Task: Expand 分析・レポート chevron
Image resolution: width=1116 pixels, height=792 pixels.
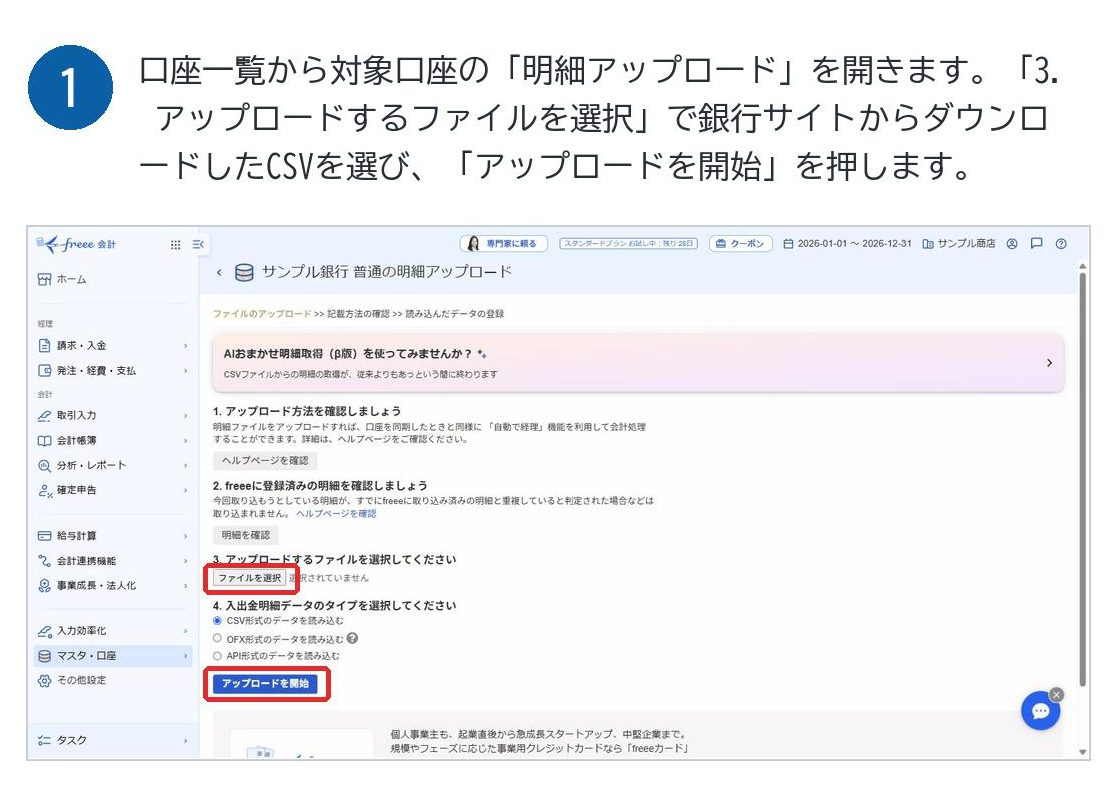Action: pos(186,465)
